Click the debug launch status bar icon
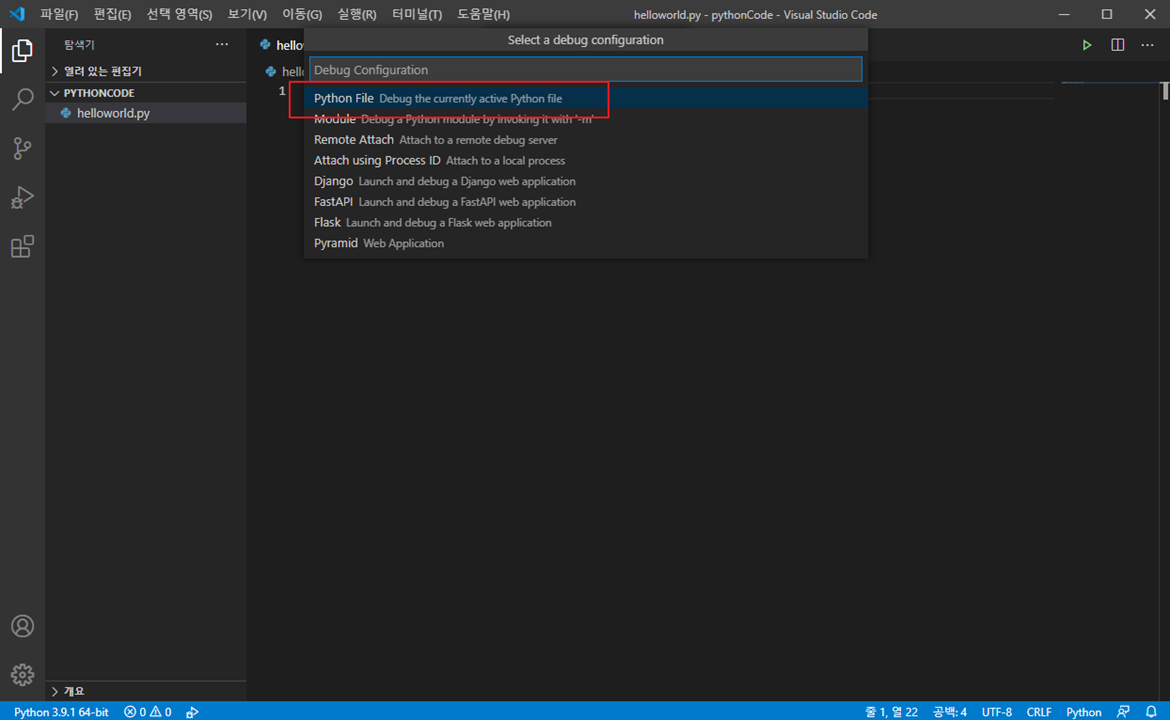Image resolution: width=1170 pixels, height=720 pixels. 193,712
